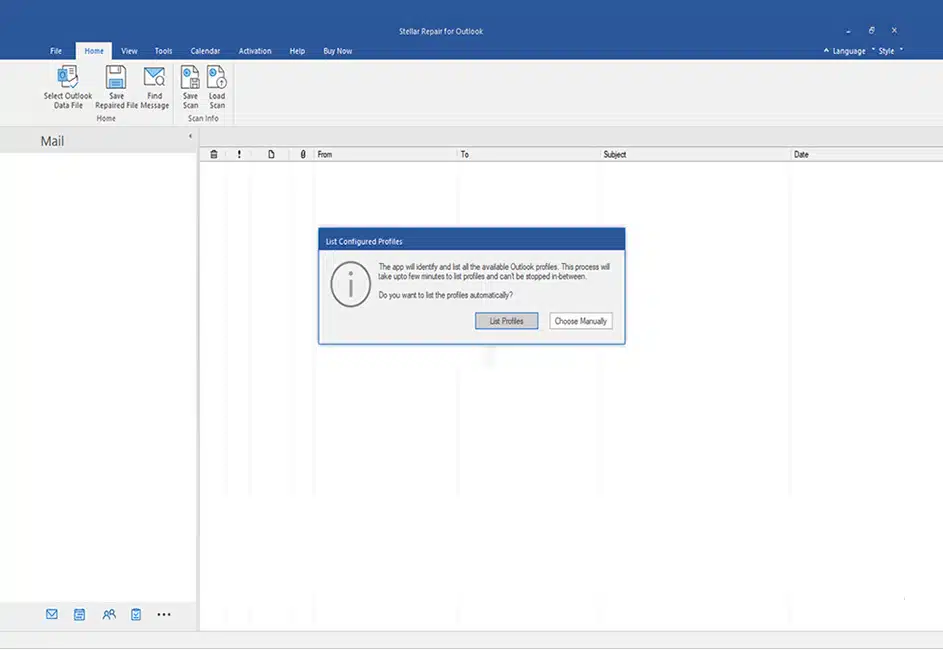Viewport: 943px width, 652px height.
Task: Open Calendar view from bottom navigation
Action: pyautogui.click(x=79, y=614)
